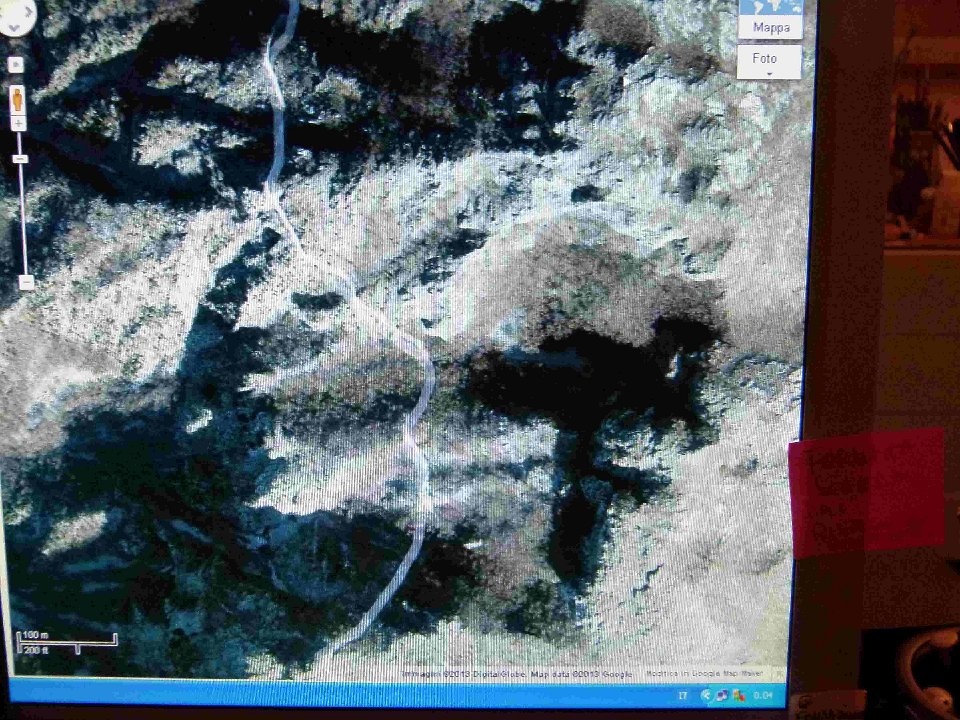The width and height of the screenshot is (960, 720).
Task: Click the taskbar clock showing 0.04
Action: pos(763,695)
